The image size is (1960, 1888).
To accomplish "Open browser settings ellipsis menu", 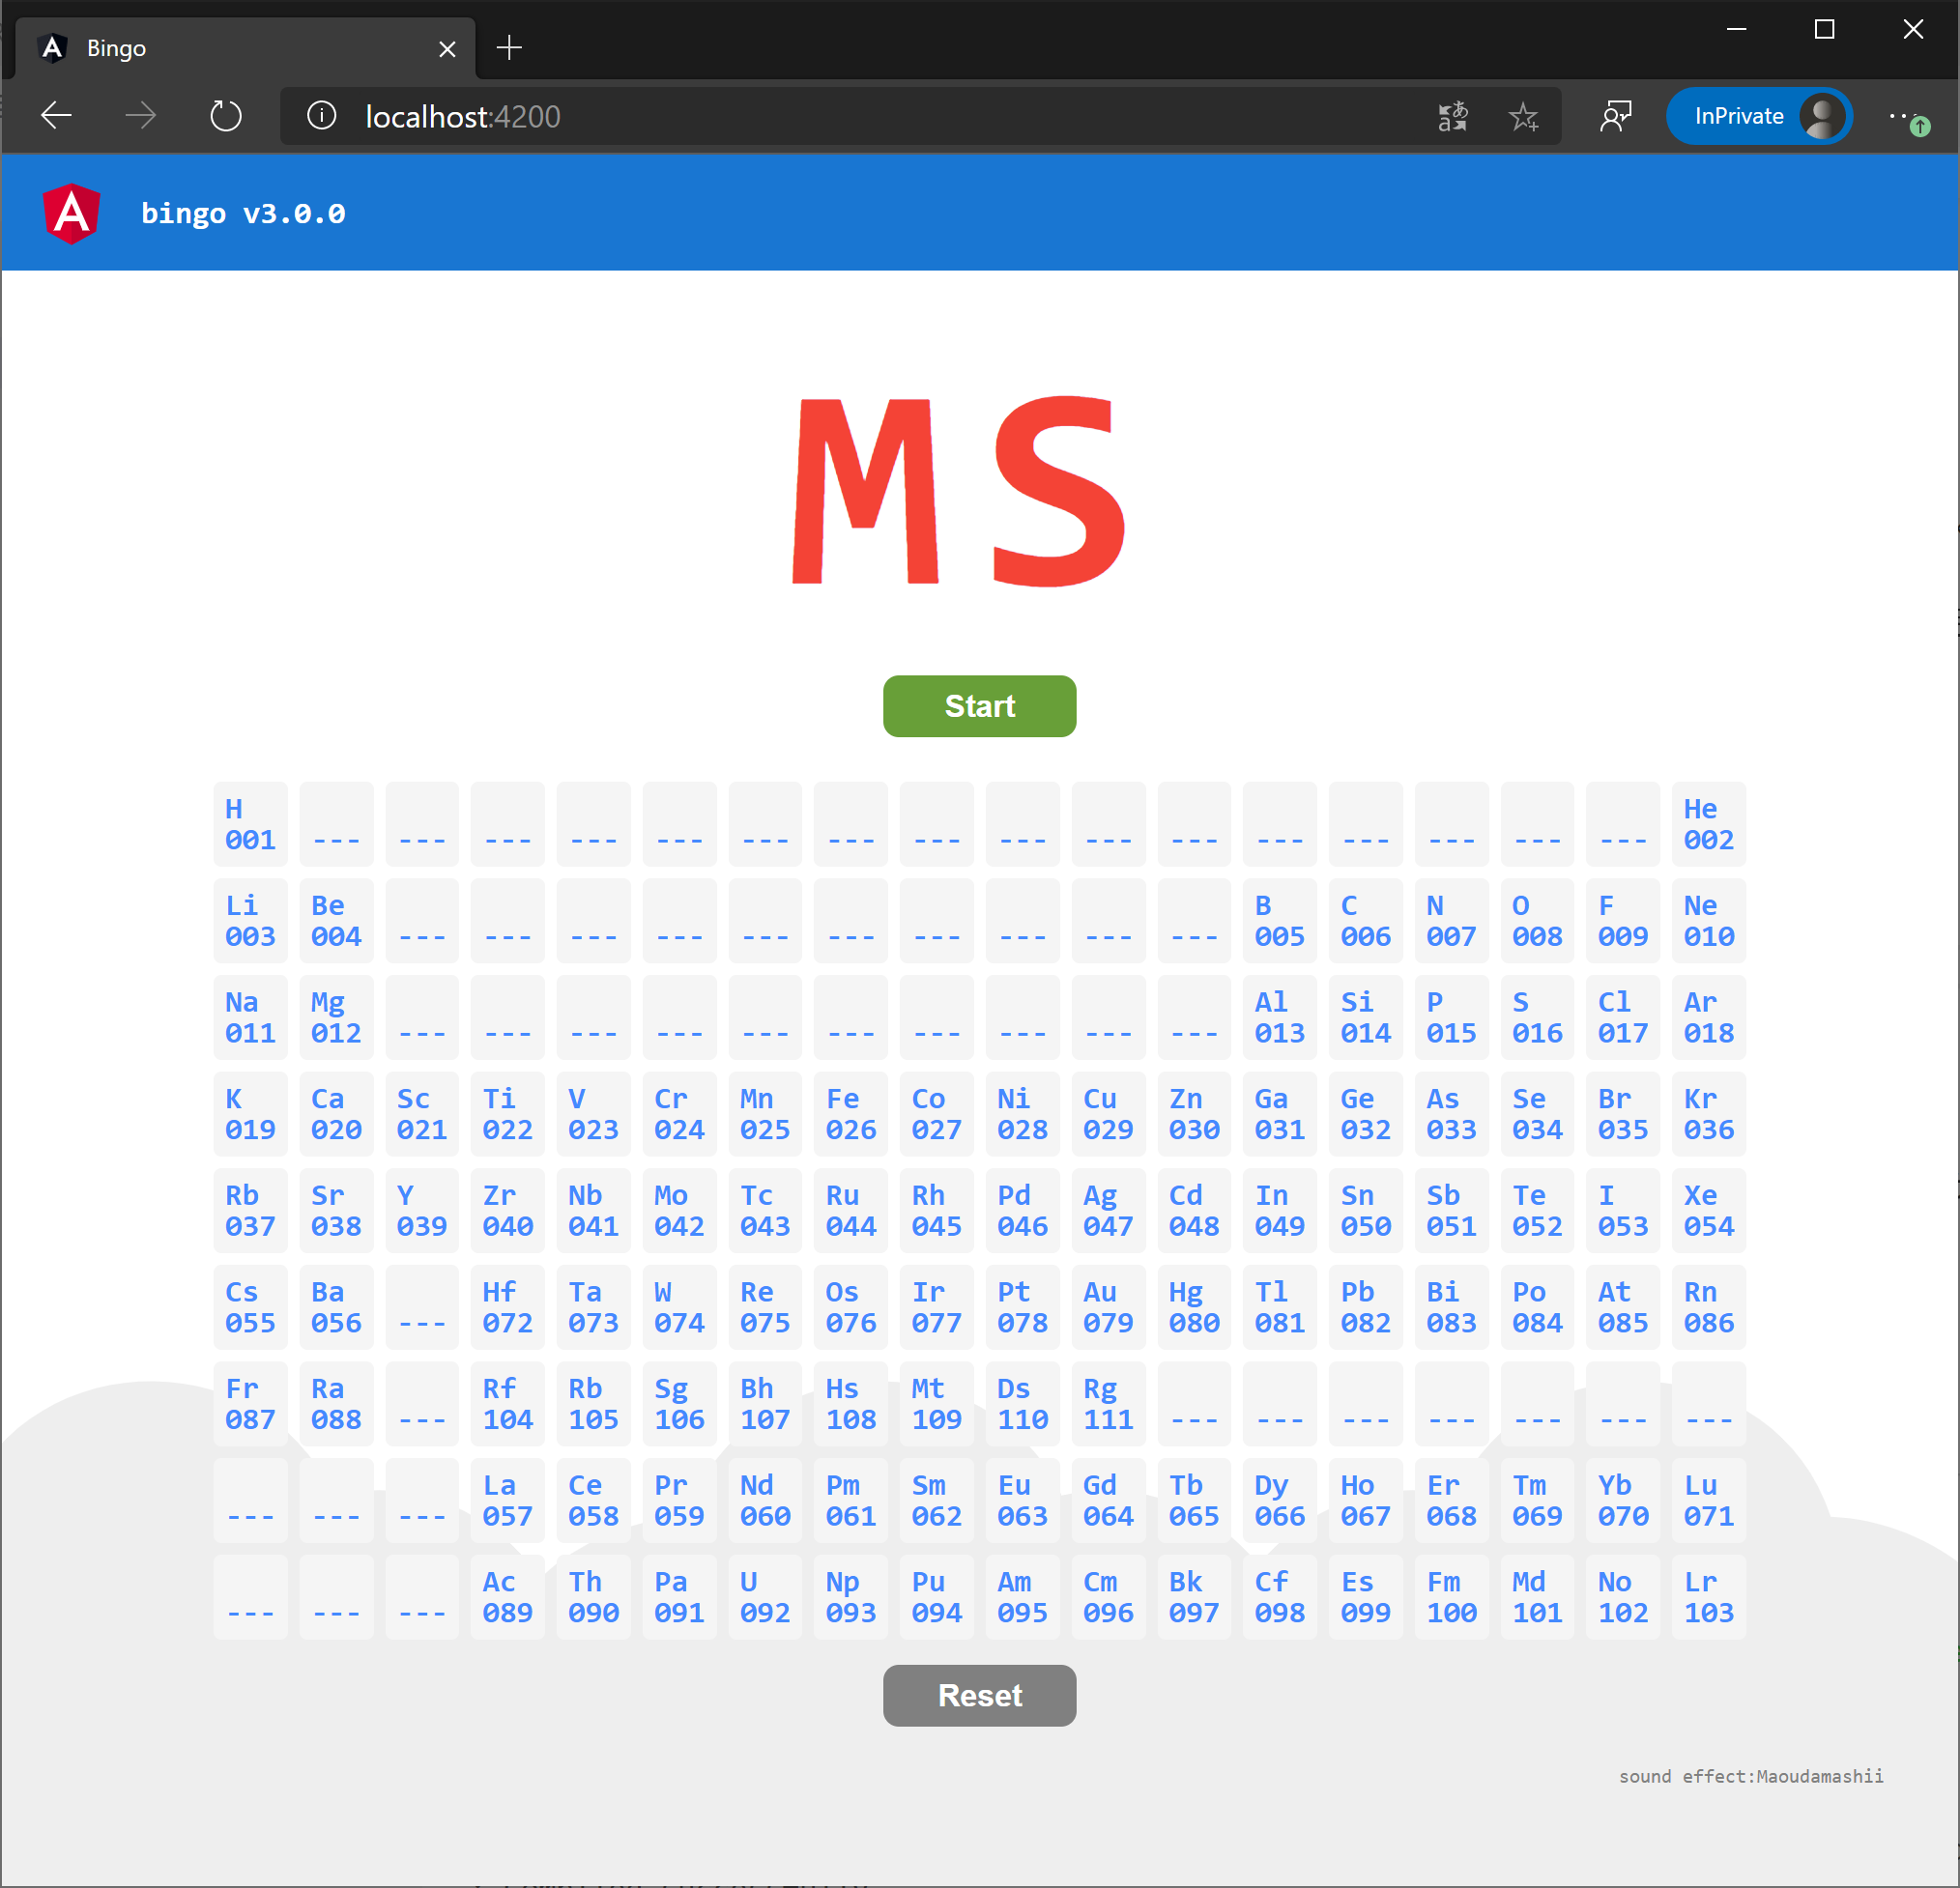I will pos(1900,116).
